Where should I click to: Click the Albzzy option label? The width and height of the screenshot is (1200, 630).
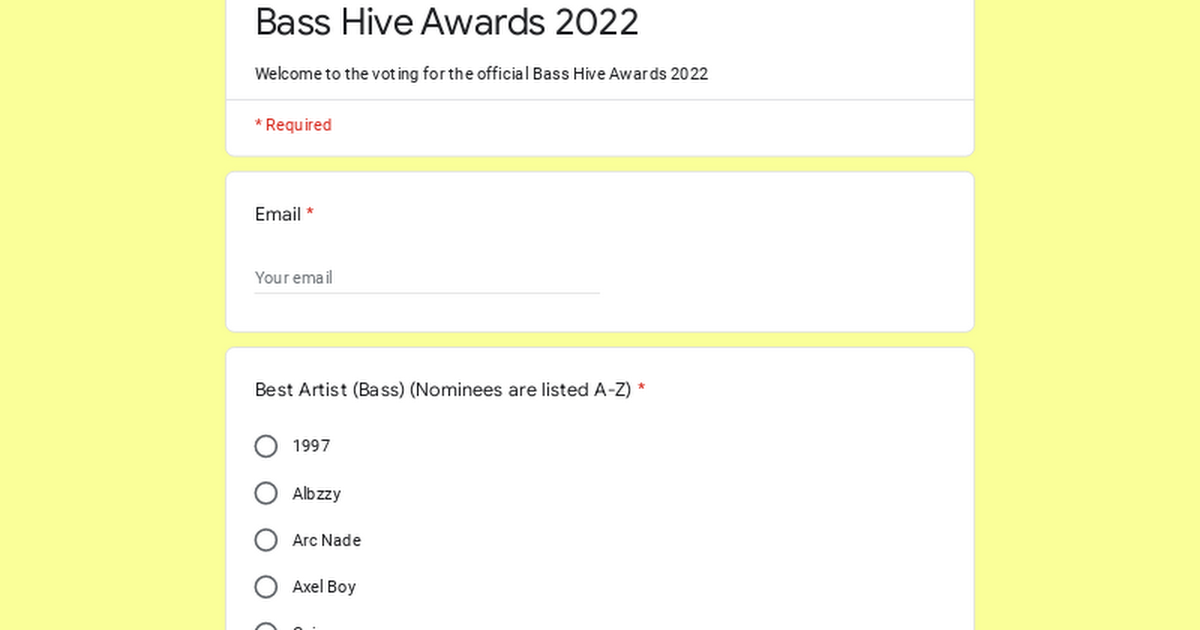click(x=316, y=493)
